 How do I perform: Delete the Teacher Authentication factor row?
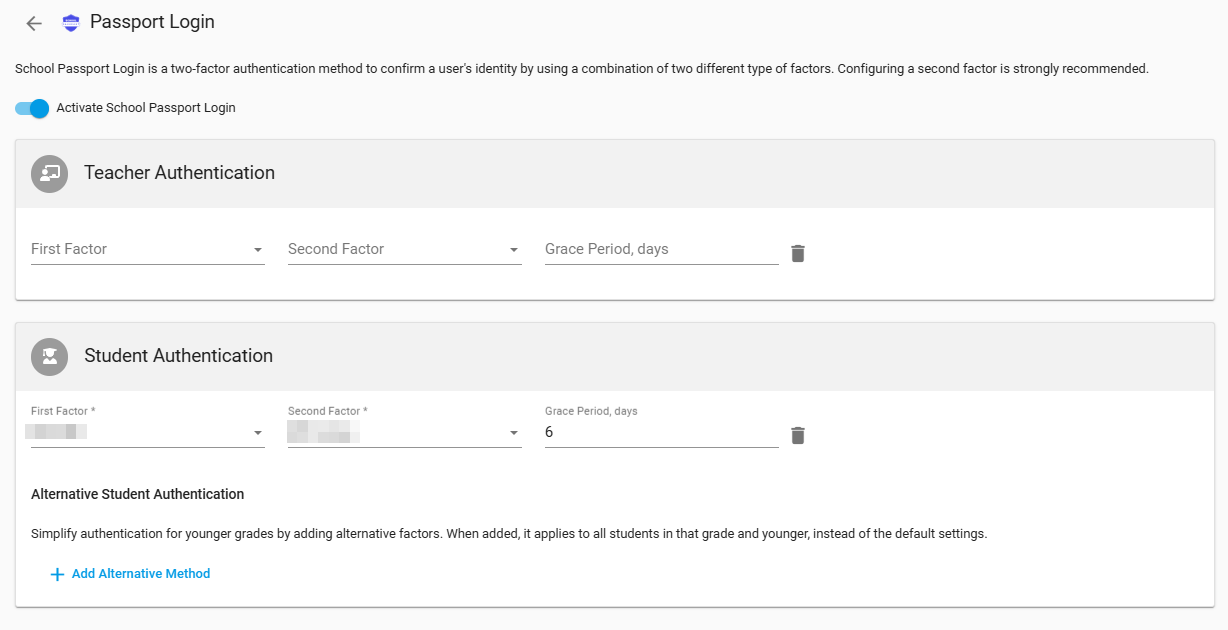797,253
